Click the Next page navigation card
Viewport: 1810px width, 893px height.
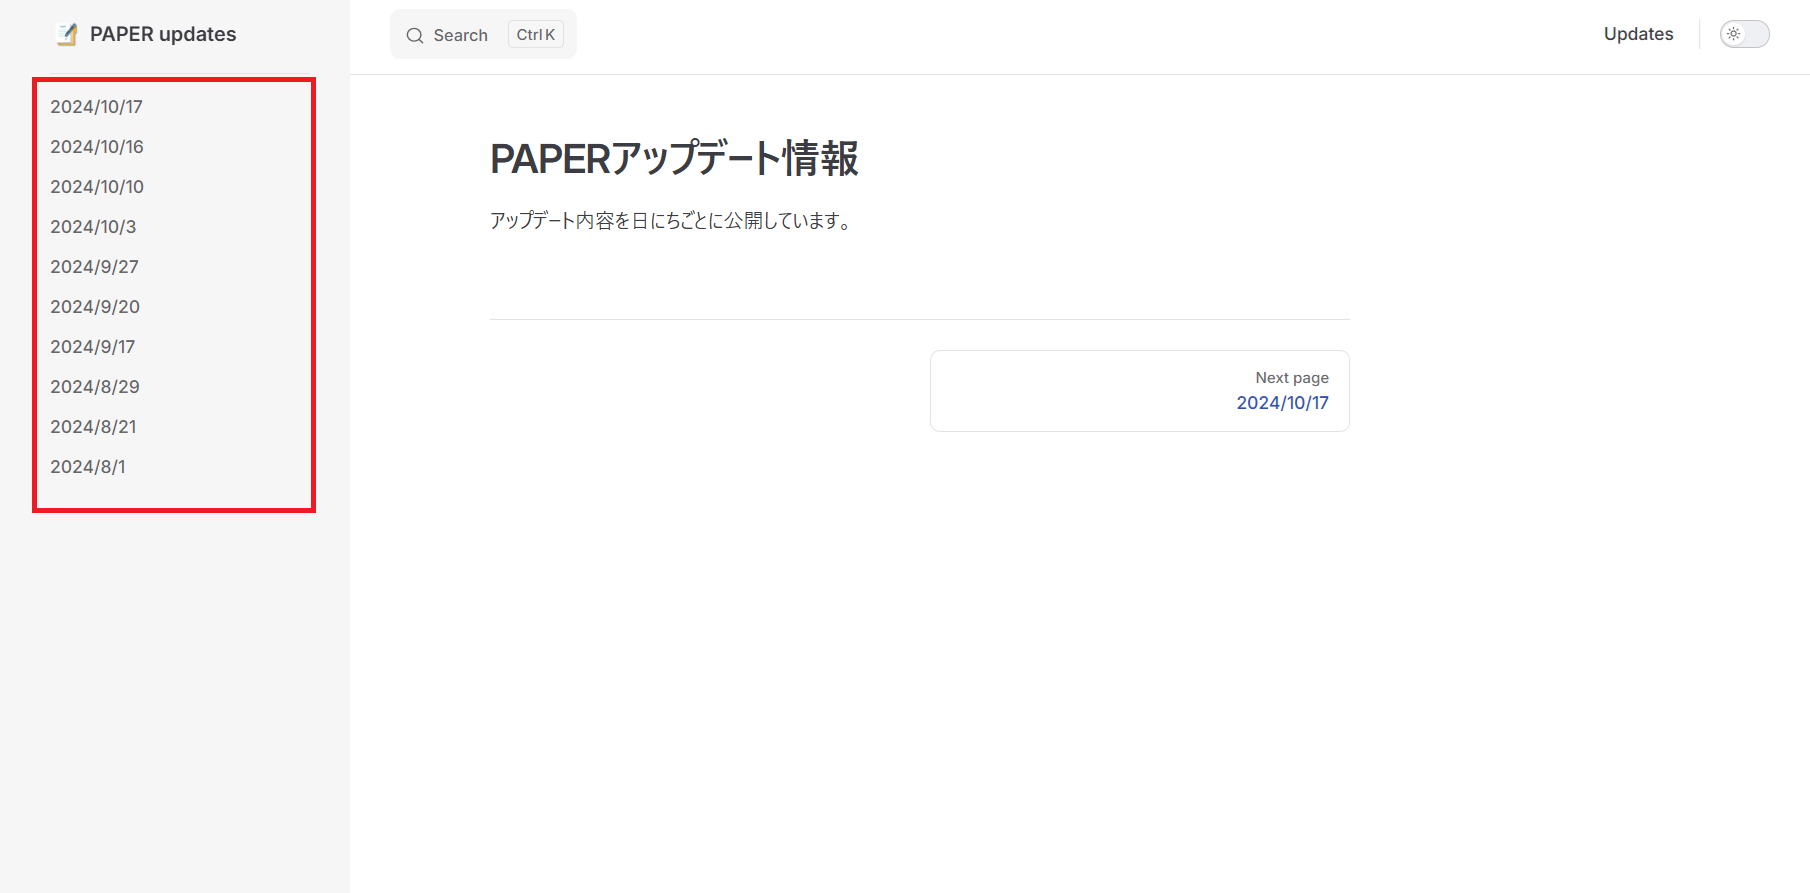[1139, 391]
